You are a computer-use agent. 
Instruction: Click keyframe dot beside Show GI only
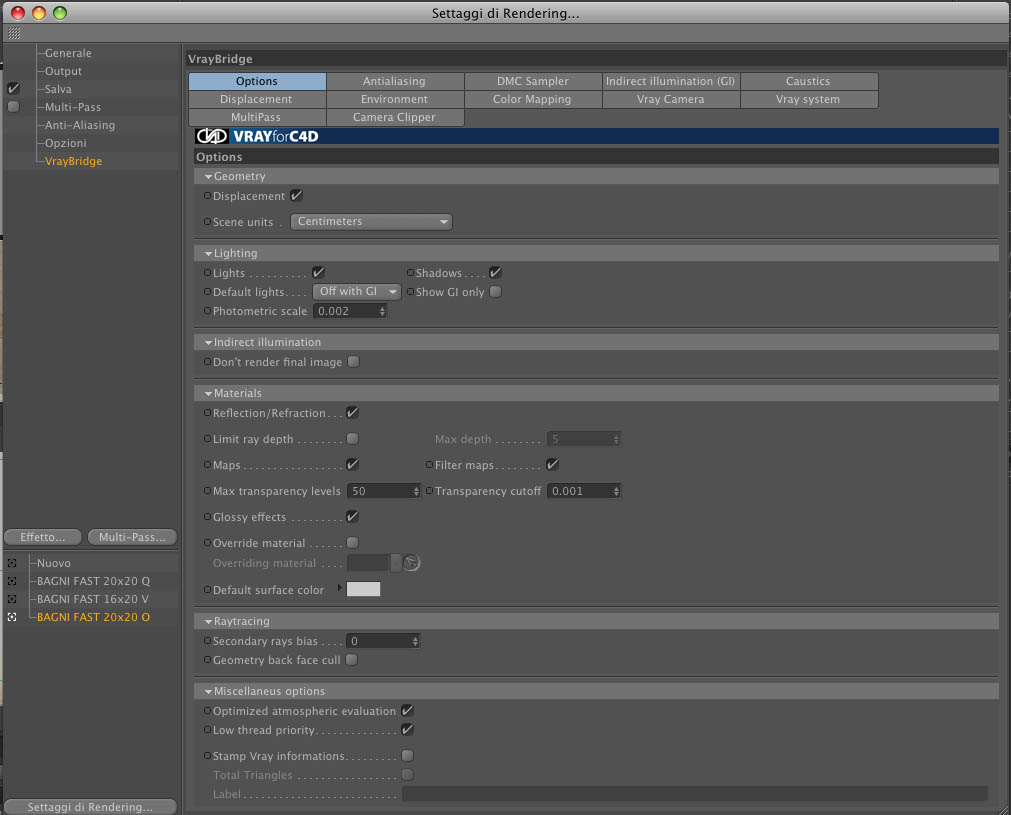[409, 291]
